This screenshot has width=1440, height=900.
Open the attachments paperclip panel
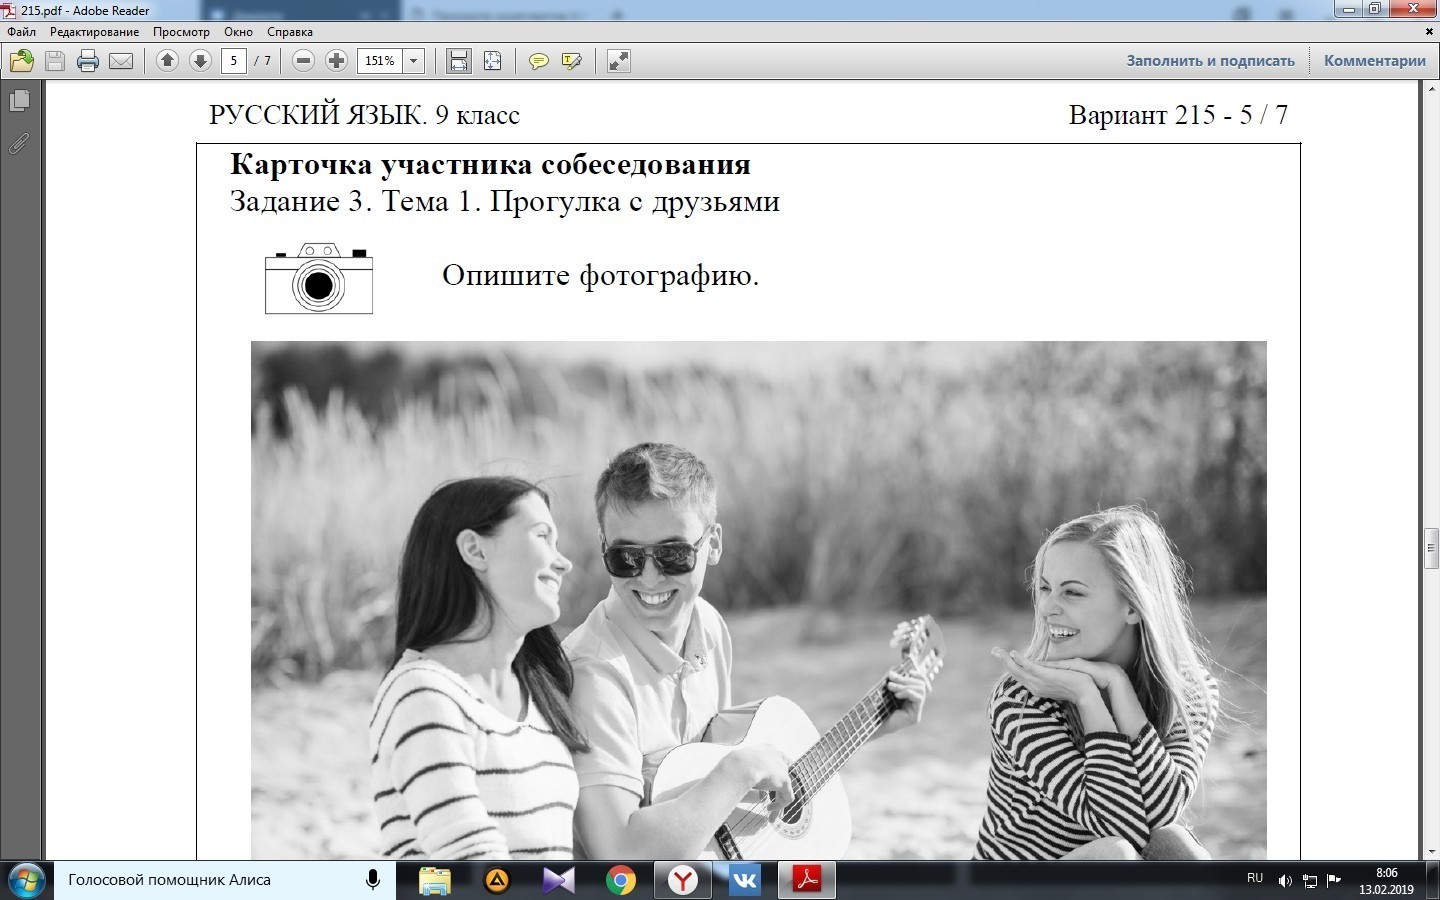(x=19, y=144)
